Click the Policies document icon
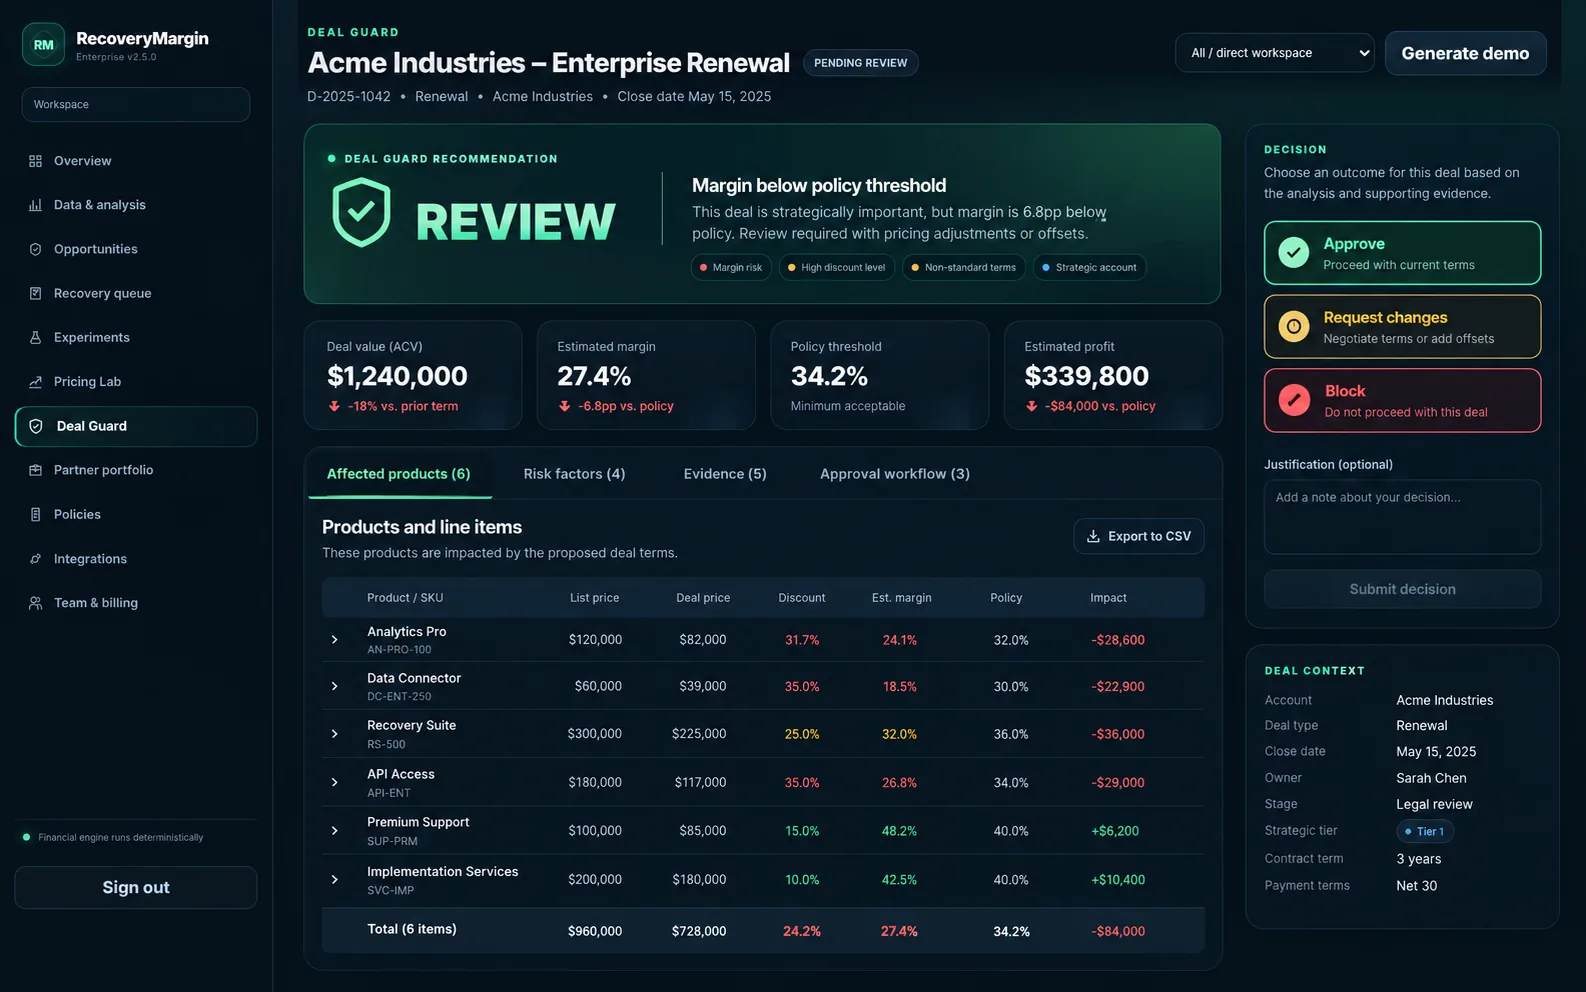This screenshot has width=1586, height=992. tap(36, 514)
